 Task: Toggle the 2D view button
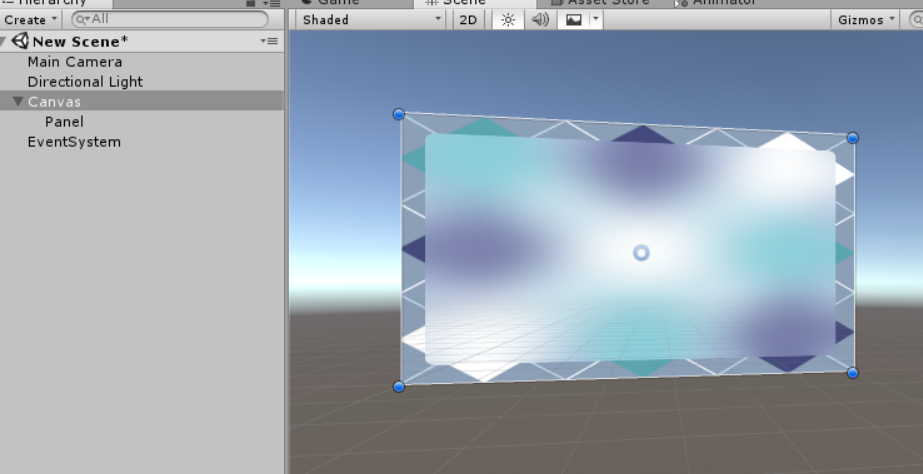pyautogui.click(x=468, y=19)
